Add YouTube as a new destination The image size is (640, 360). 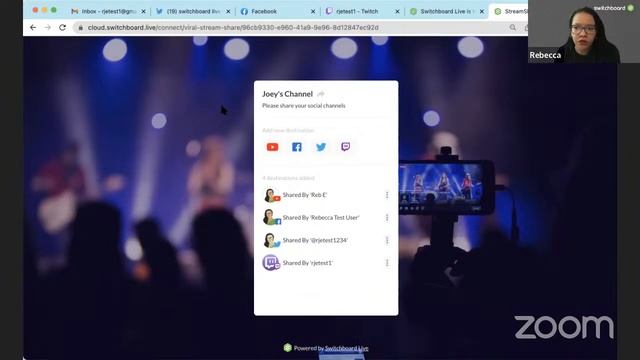[272, 147]
